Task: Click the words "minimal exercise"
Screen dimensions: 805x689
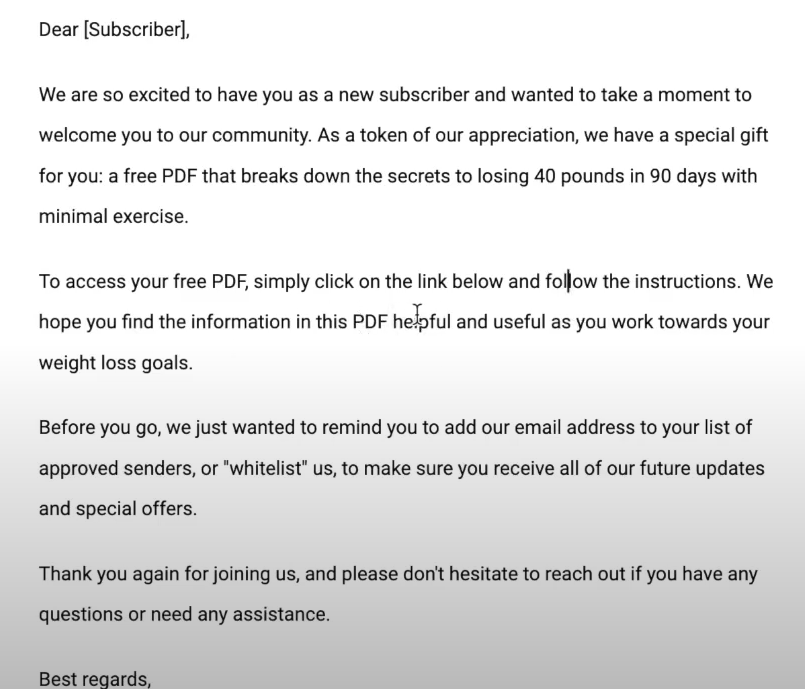Action: 113,217
